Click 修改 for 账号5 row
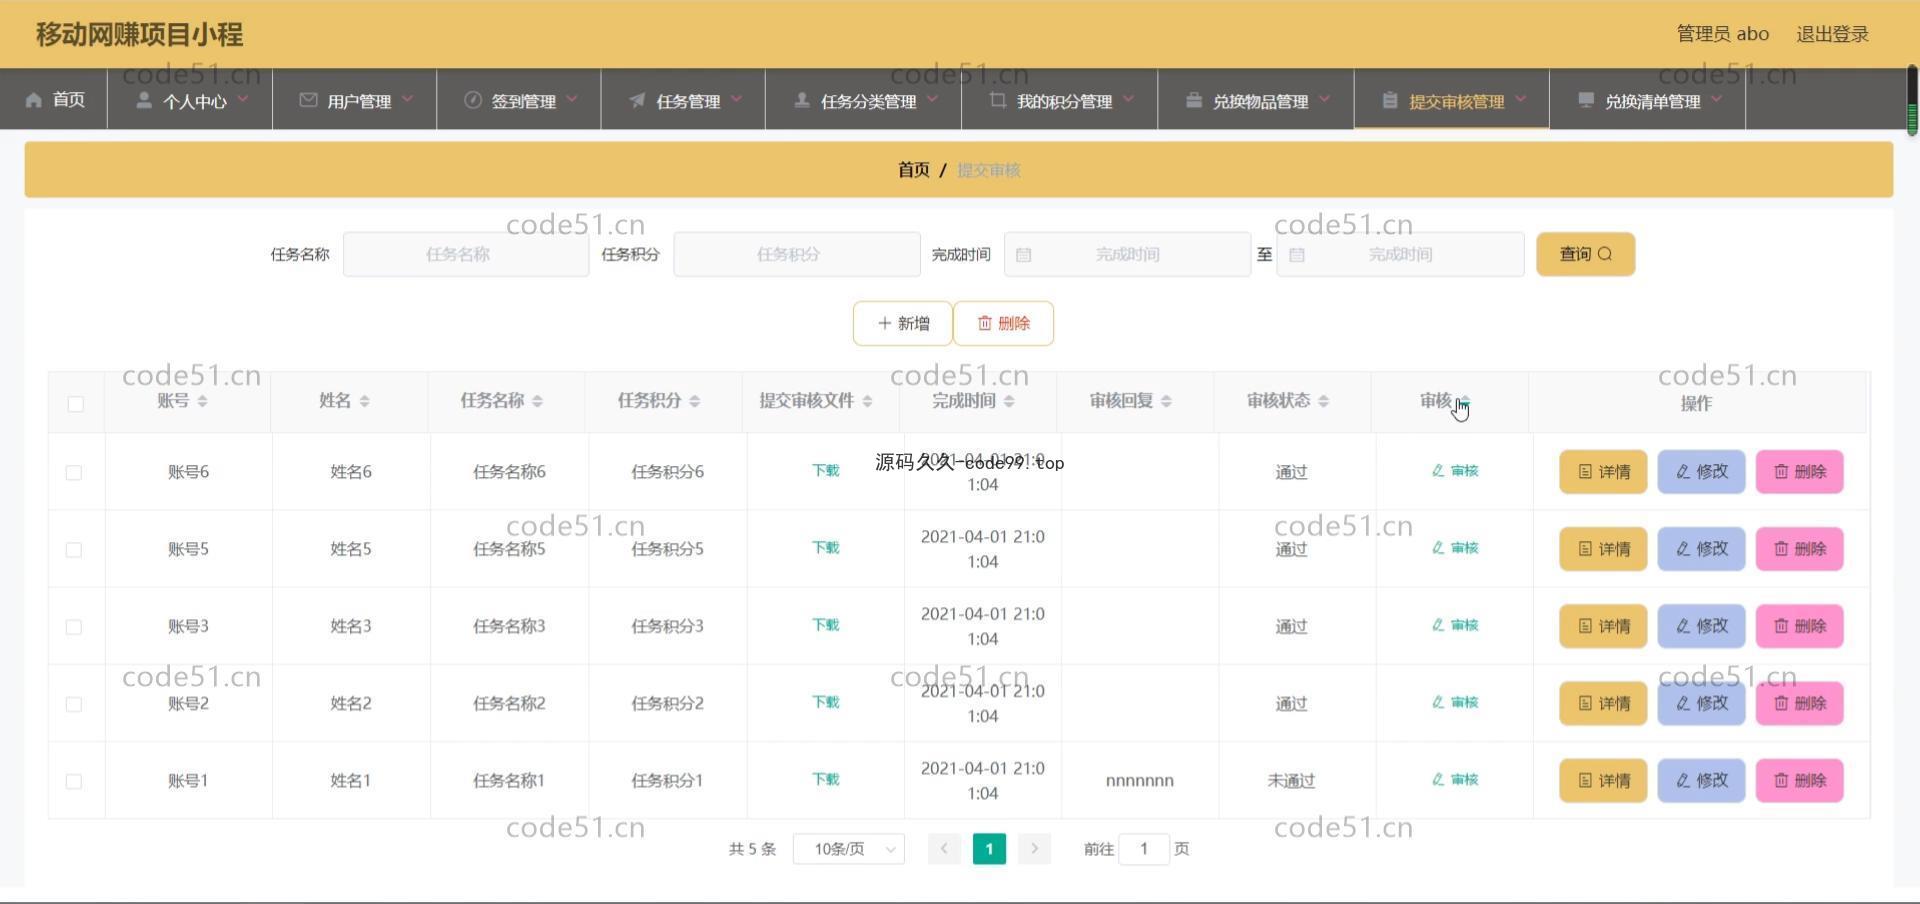This screenshot has width=1920, height=904. [1701, 549]
